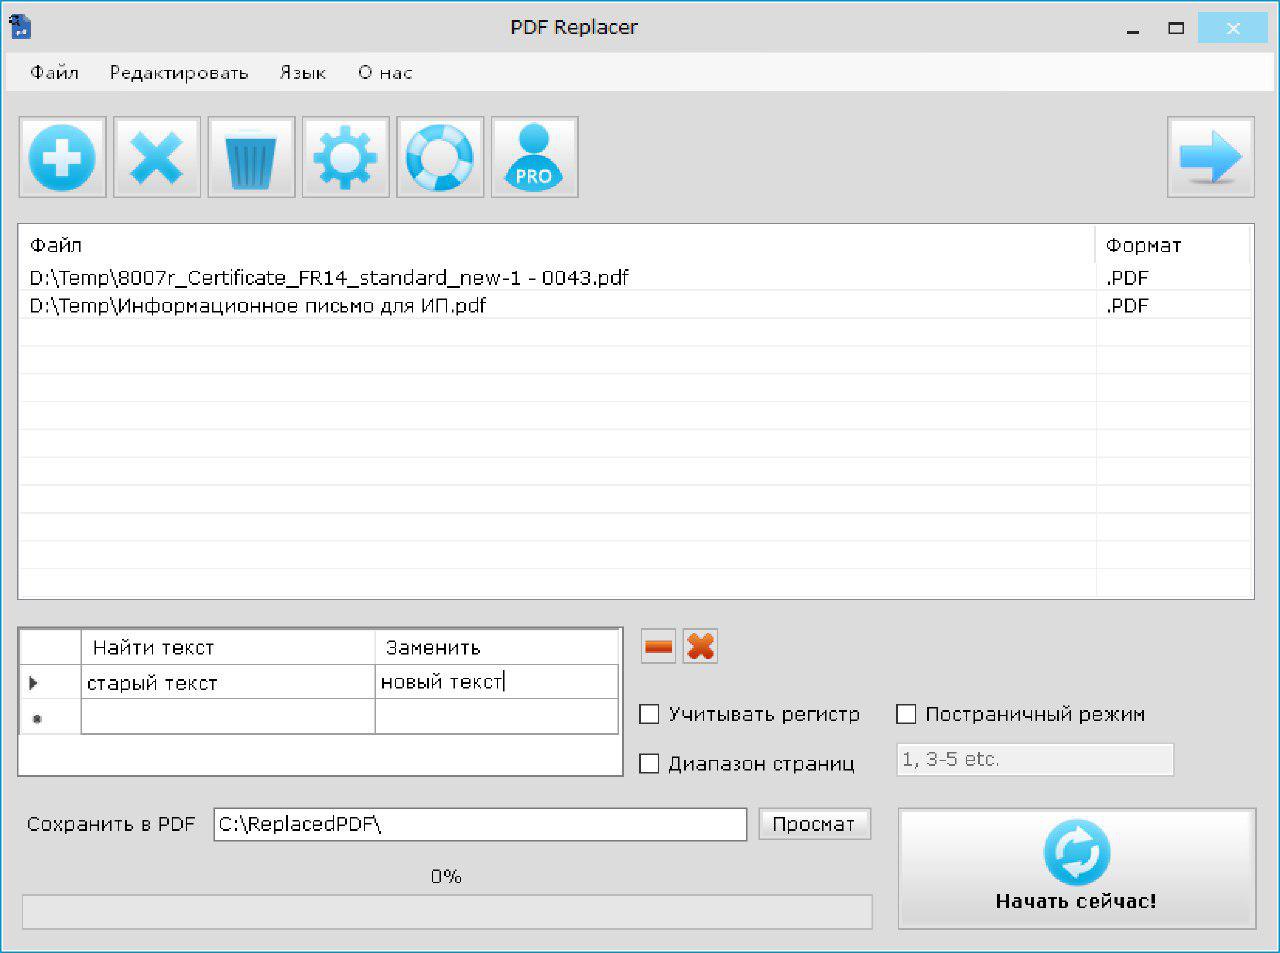Click the progress bar under 0%

(447, 912)
